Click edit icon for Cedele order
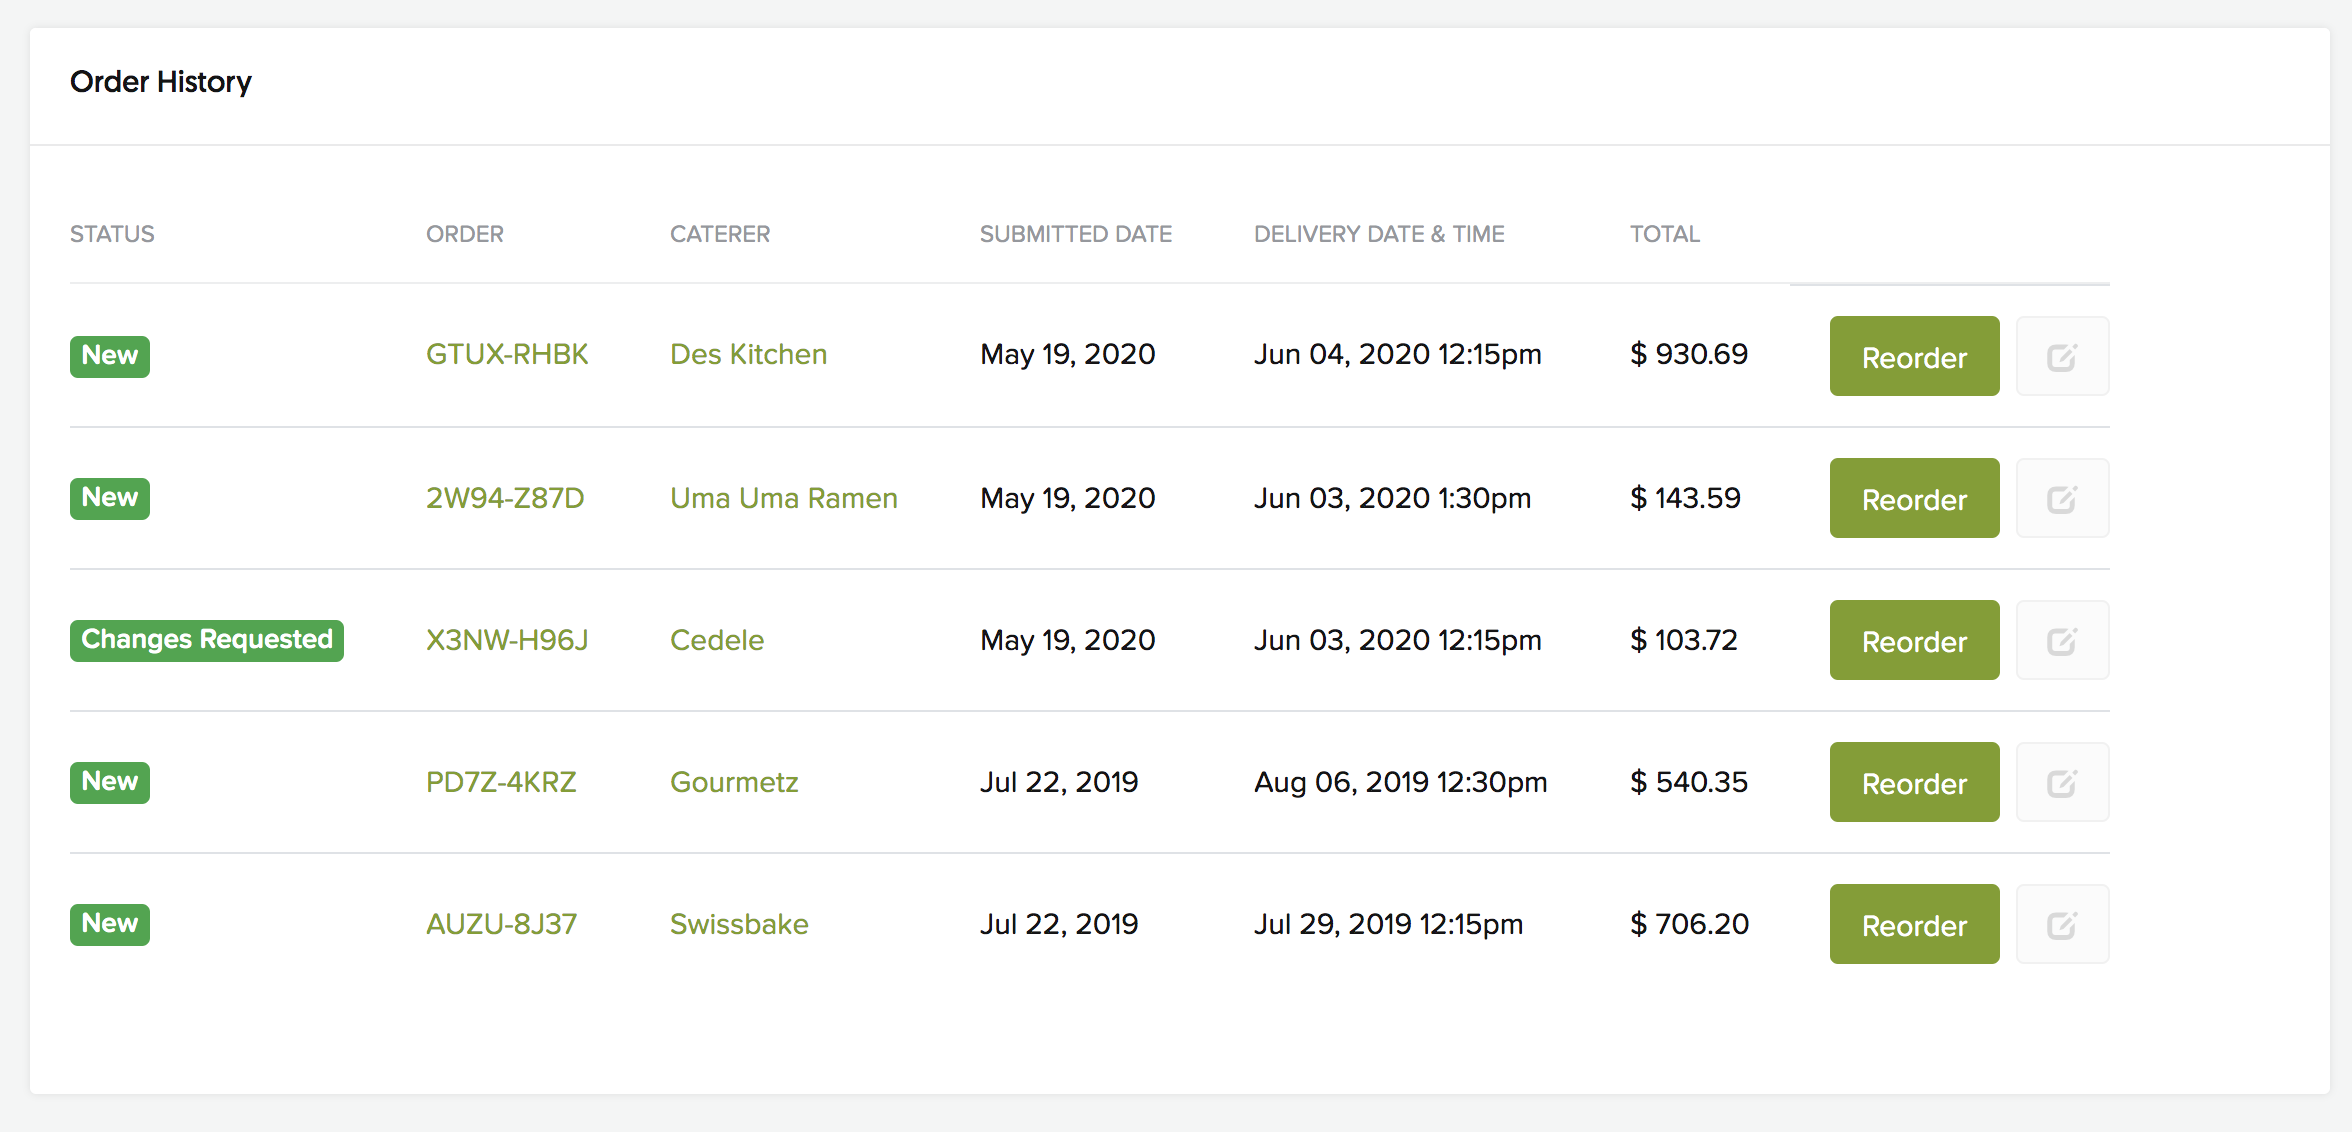The height and width of the screenshot is (1132, 2352). click(x=2062, y=641)
